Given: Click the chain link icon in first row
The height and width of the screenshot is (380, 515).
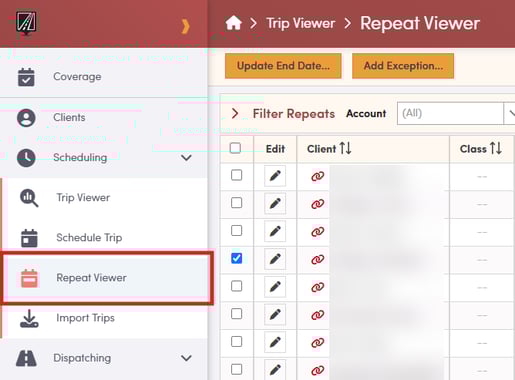Looking at the screenshot, I should coord(318,176).
